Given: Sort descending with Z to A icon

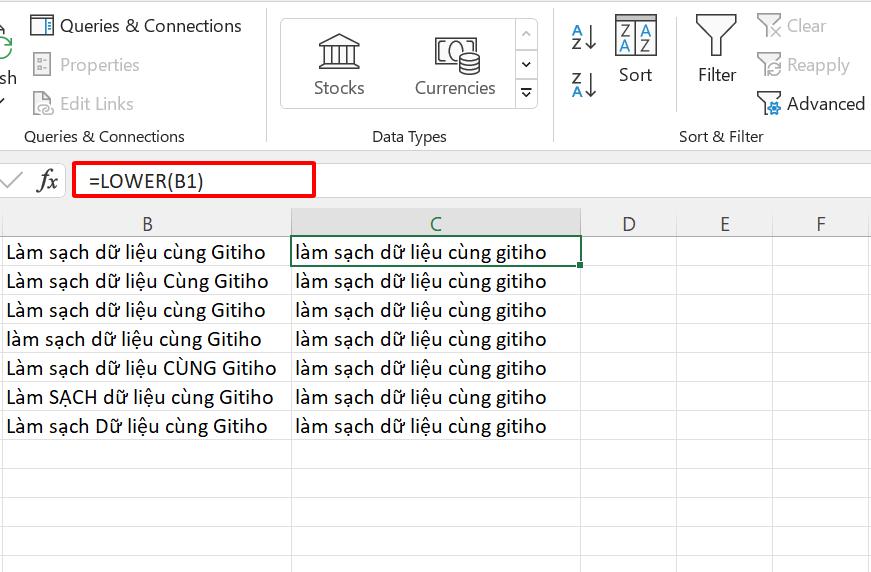Looking at the screenshot, I should [x=584, y=85].
